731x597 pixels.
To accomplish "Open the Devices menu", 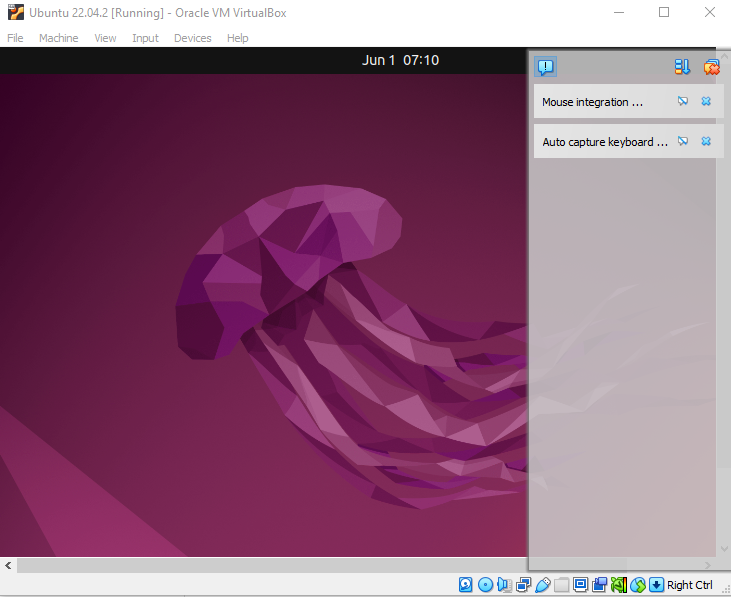I will tap(193, 38).
